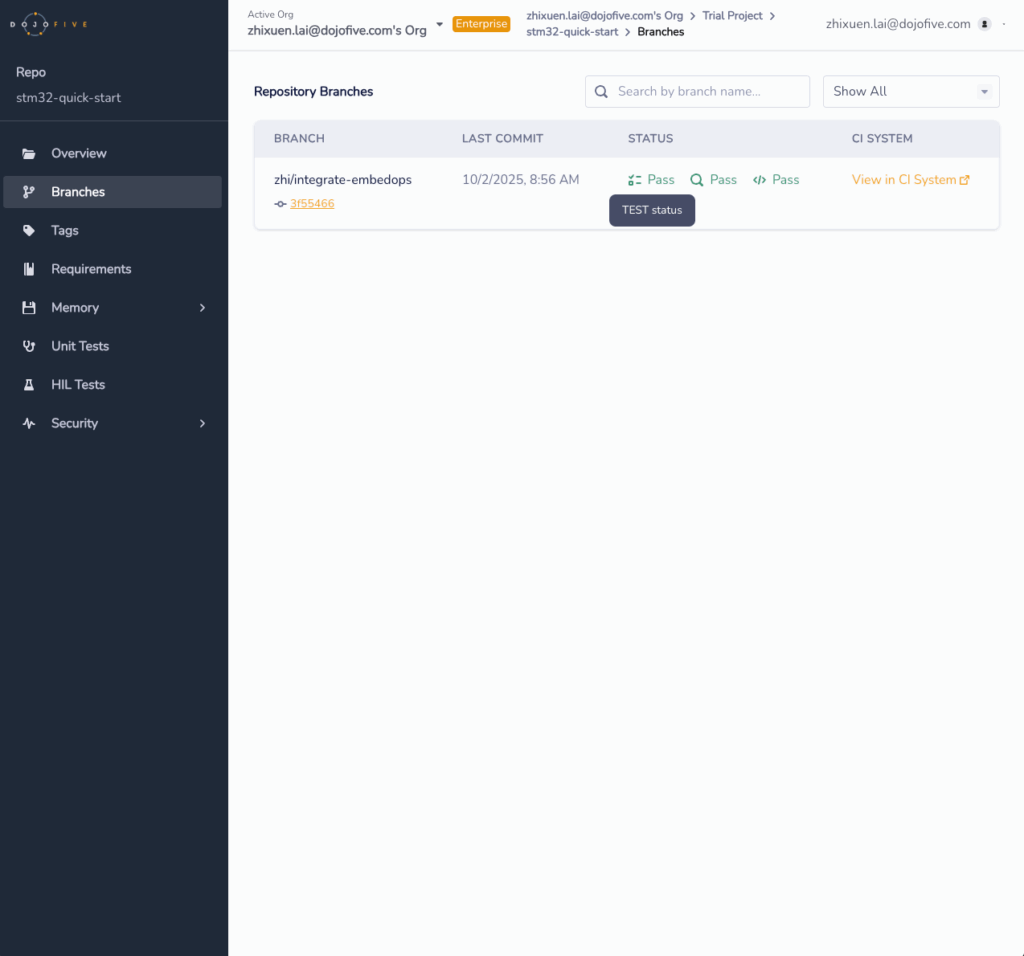Click the user avatar icon
The height and width of the screenshot is (956, 1024).
tap(984, 24)
